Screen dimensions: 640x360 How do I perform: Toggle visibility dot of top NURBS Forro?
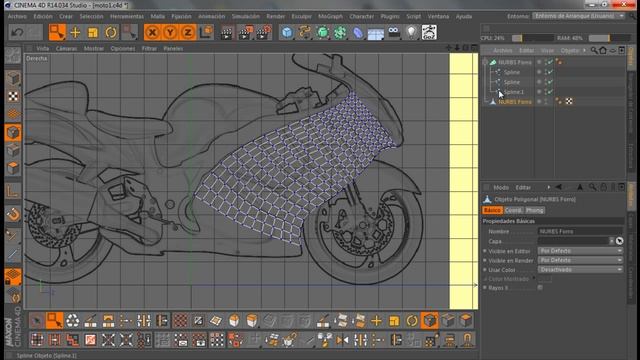(539, 62)
